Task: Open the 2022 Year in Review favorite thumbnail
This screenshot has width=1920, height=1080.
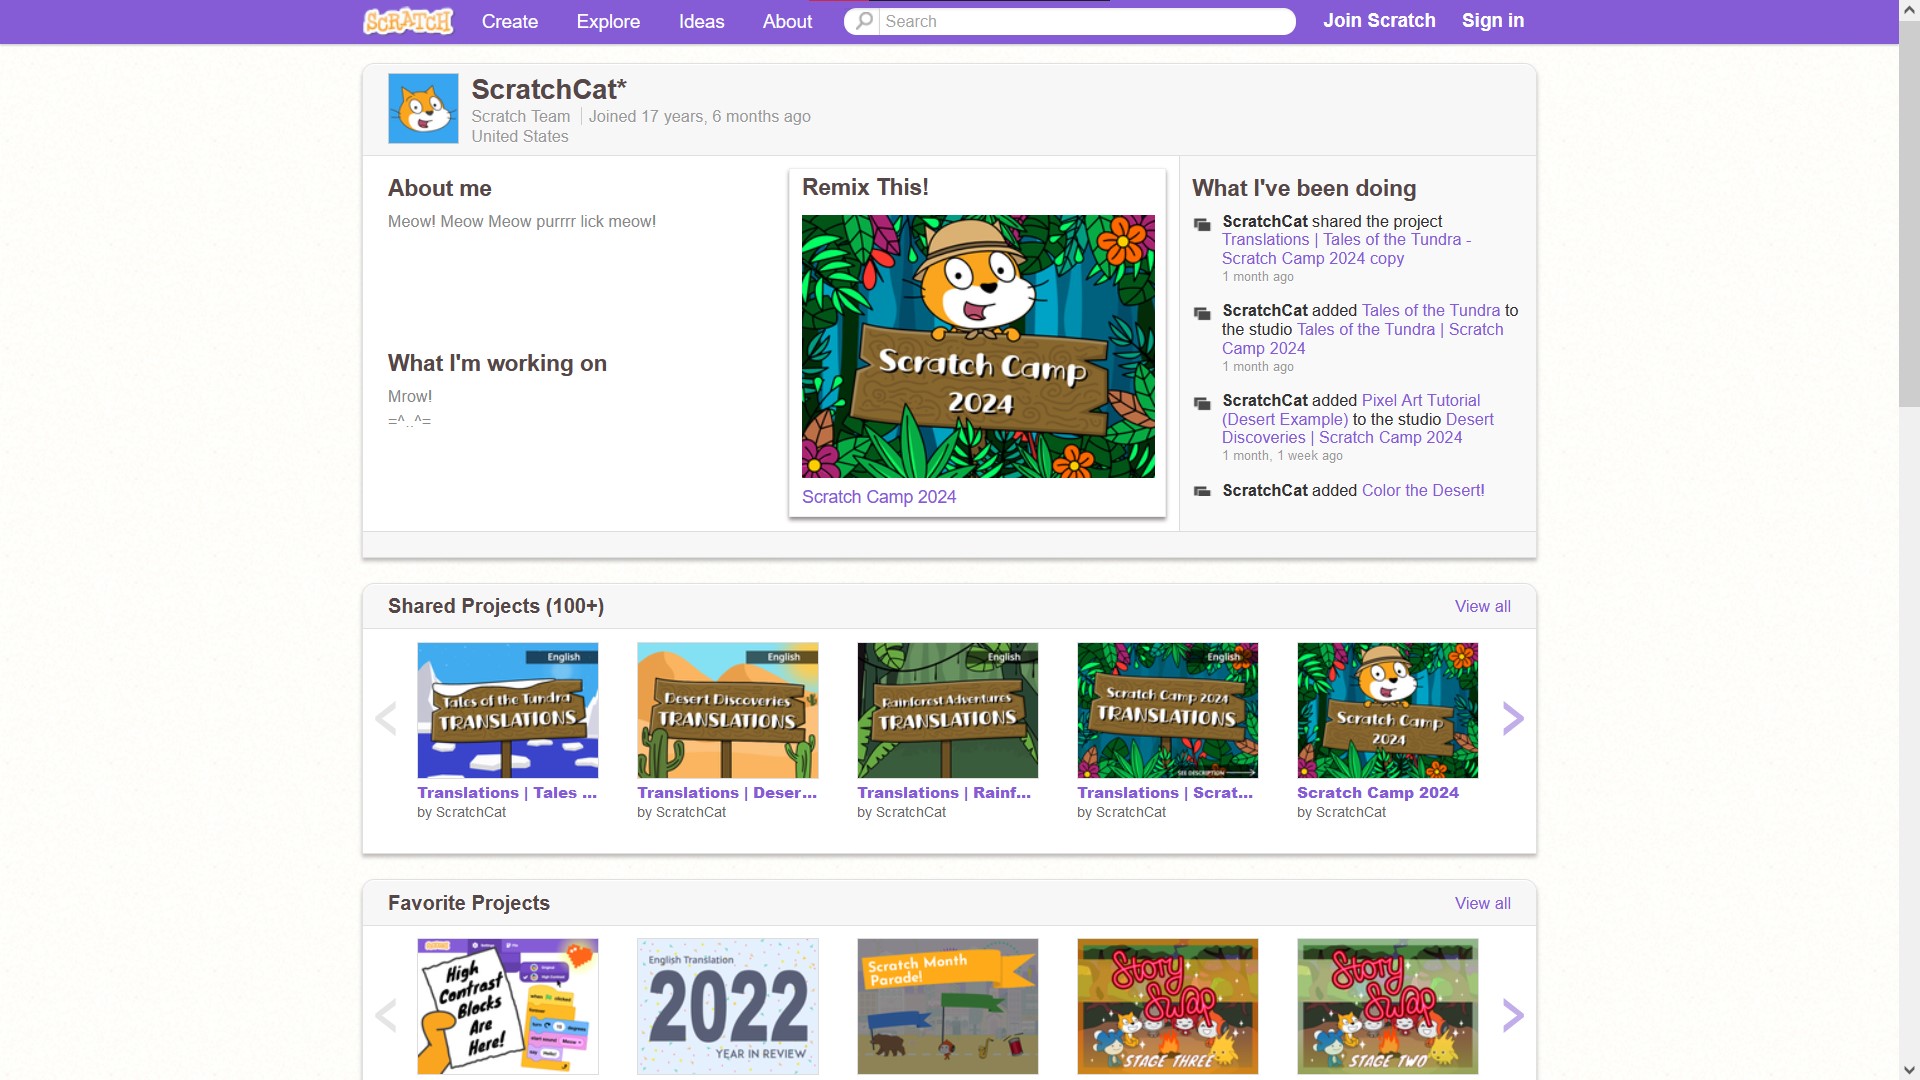Action: pyautogui.click(x=727, y=1006)
